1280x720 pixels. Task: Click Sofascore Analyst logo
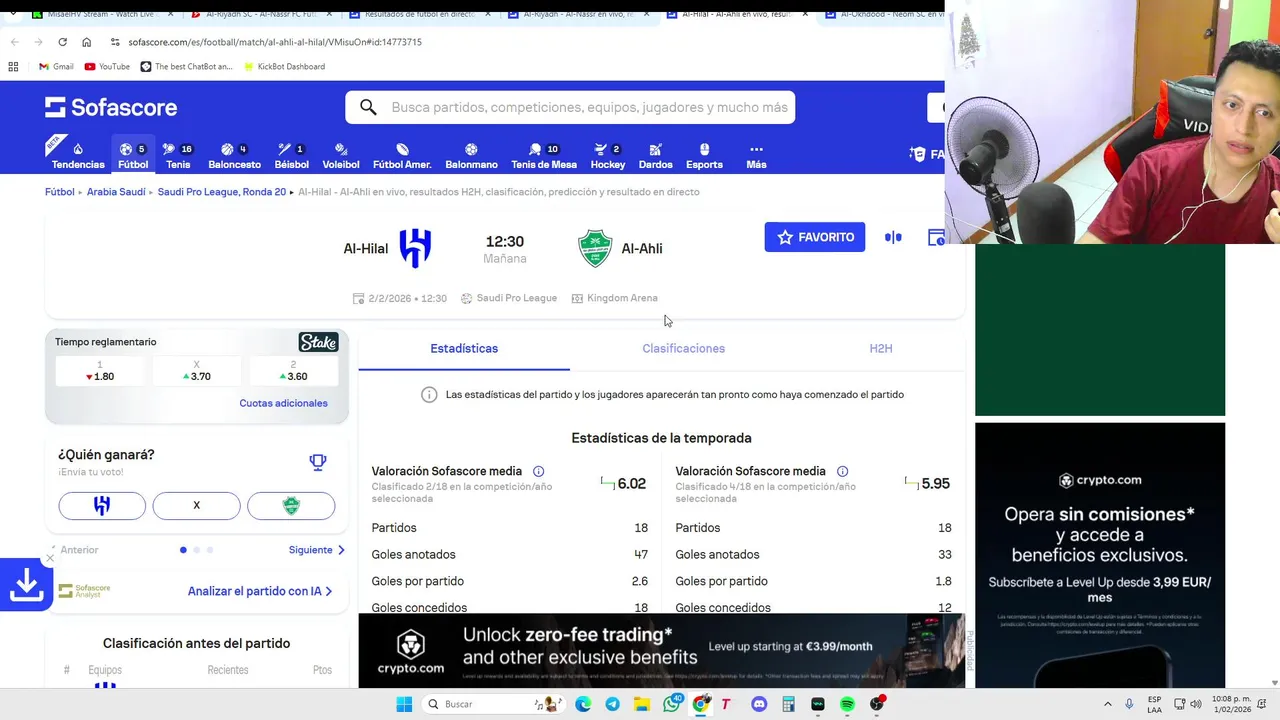point(85,591)
